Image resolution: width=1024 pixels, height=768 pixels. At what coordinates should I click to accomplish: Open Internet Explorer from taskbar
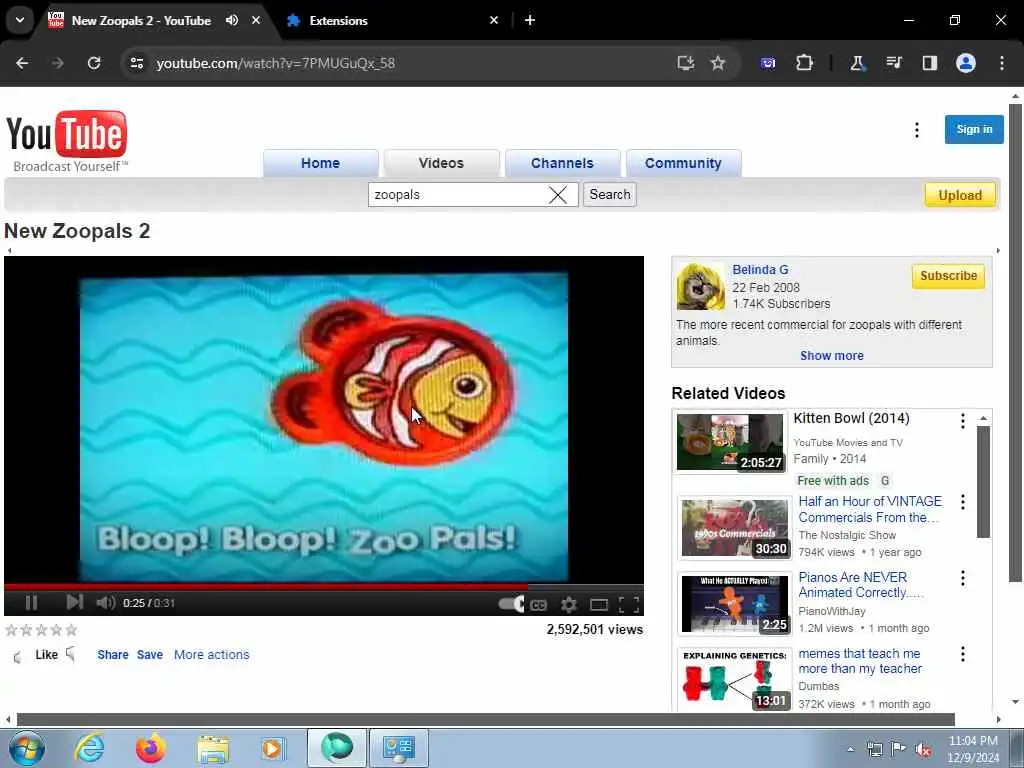89,748
